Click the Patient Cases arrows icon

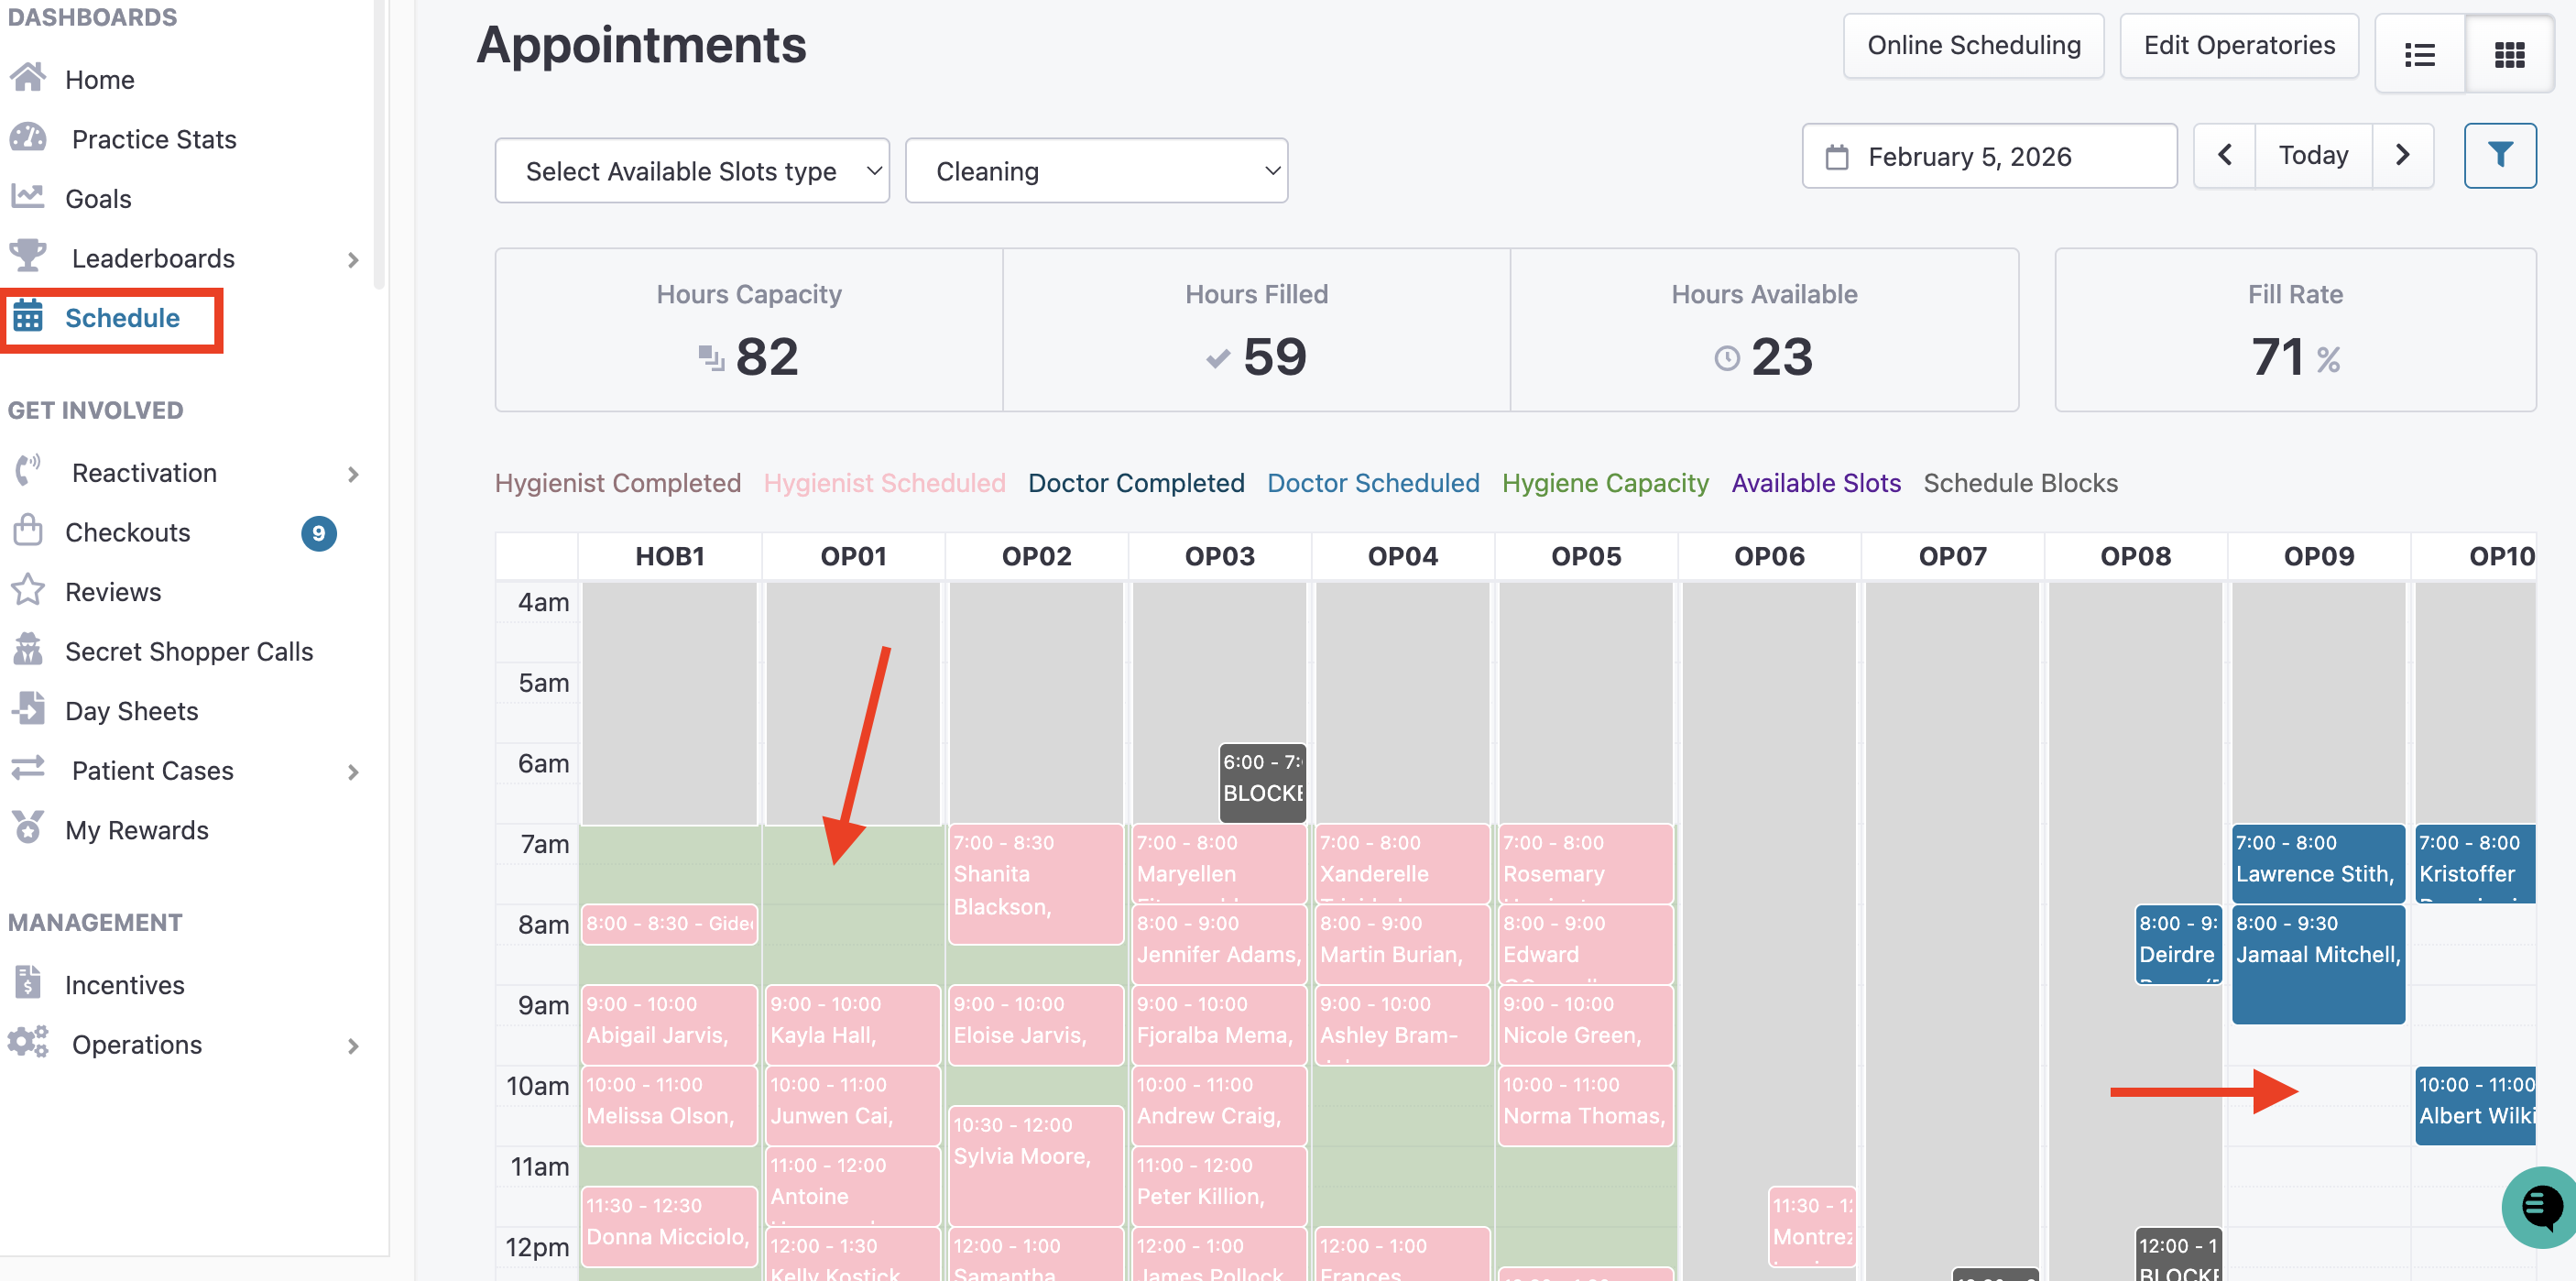click(28, 768)
